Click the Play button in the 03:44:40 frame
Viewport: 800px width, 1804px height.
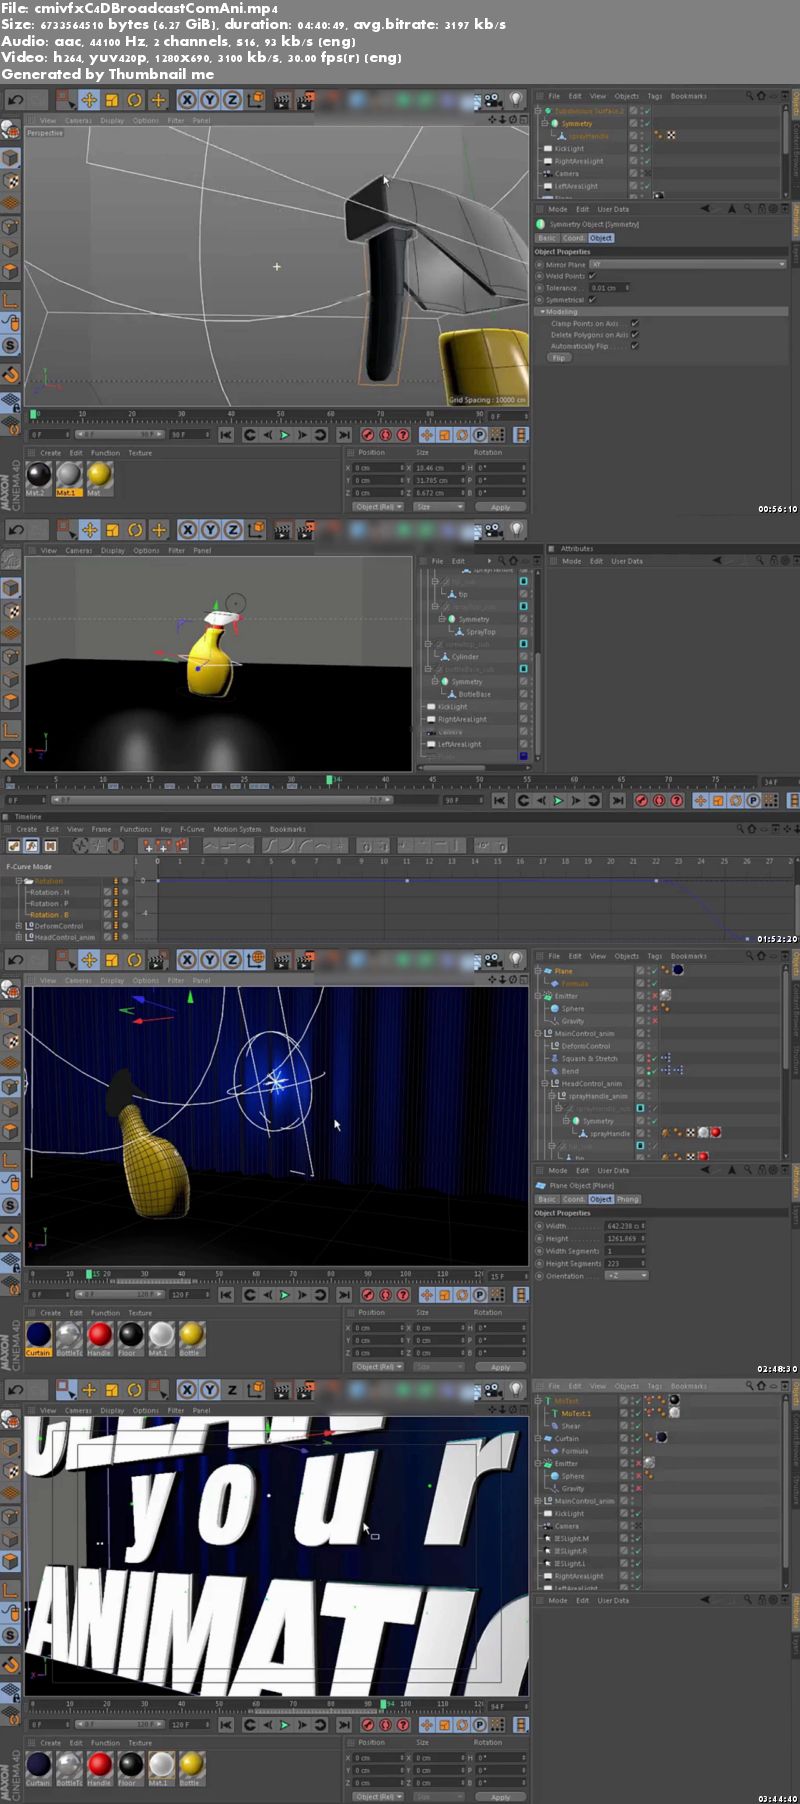[x=284, y=1724]
